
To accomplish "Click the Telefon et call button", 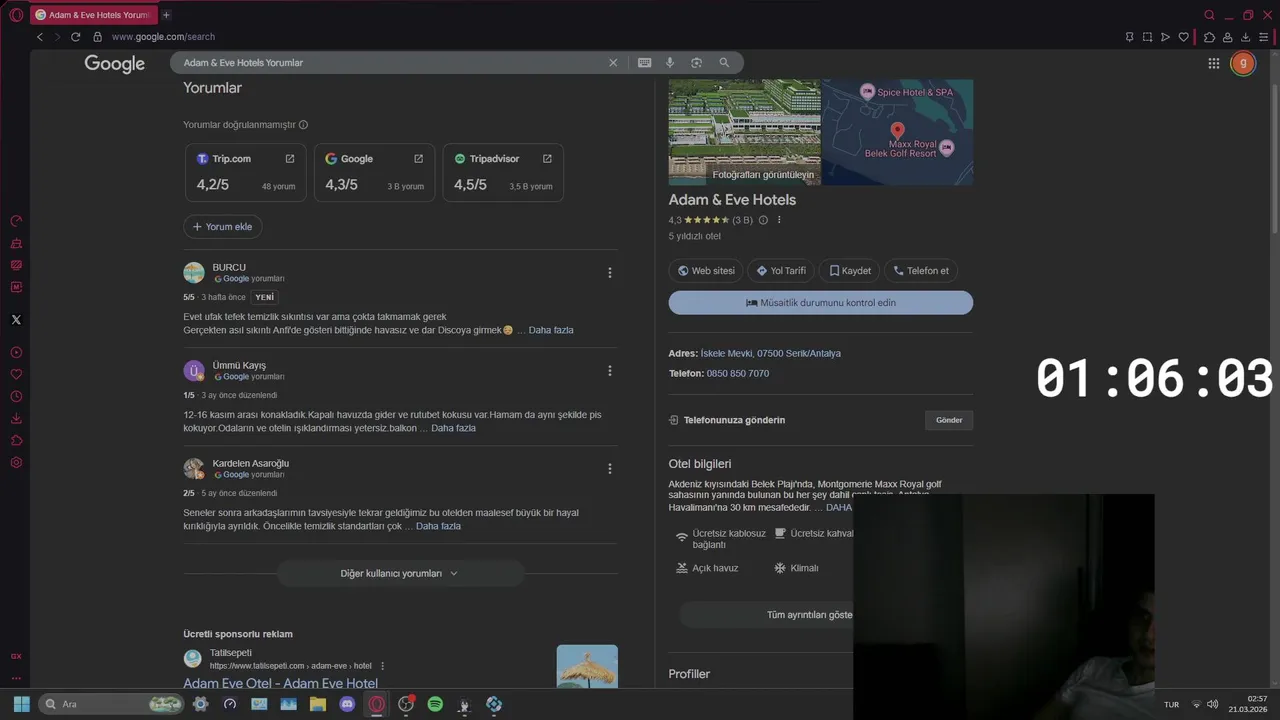I will tap(921, 271).
